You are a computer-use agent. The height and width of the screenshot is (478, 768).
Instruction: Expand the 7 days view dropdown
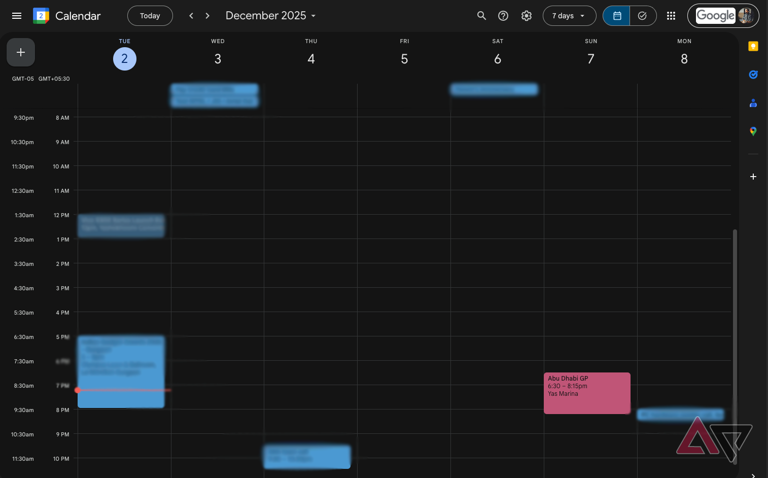(x=569, y=16)
